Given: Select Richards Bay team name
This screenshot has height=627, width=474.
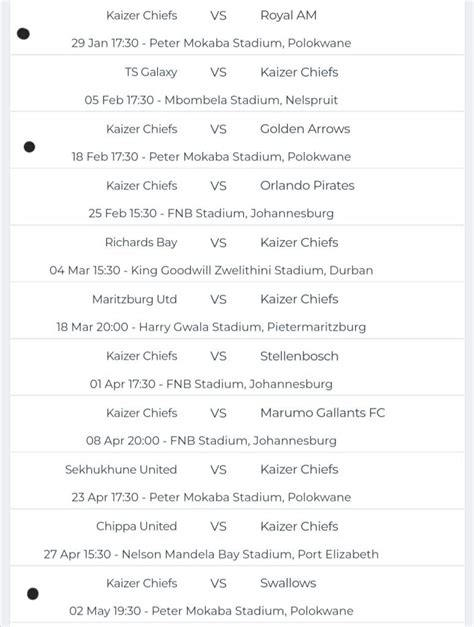Looking at the screenshot, I should (x=141, y=242).
